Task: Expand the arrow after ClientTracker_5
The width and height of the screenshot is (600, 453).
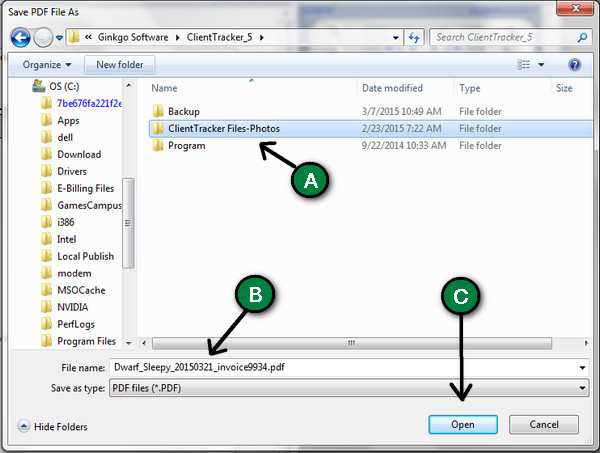Action: tap(262, 37)
